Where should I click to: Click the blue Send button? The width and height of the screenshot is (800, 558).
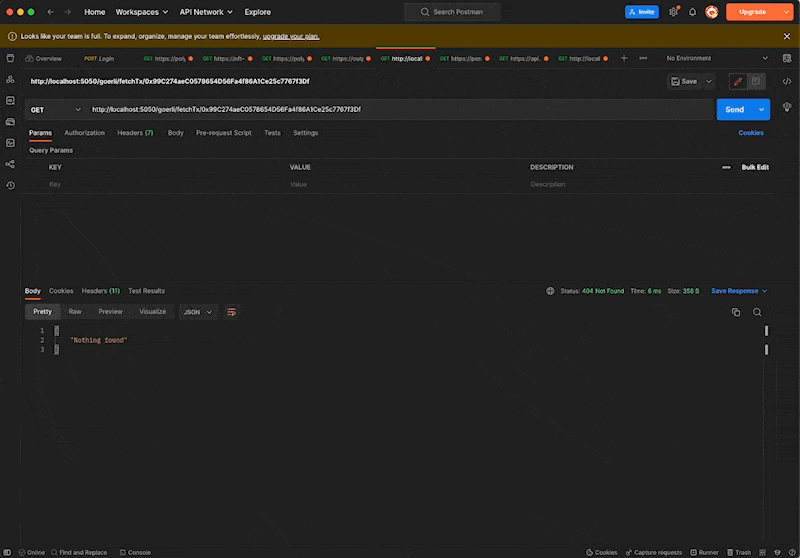(x=735, y=109)
